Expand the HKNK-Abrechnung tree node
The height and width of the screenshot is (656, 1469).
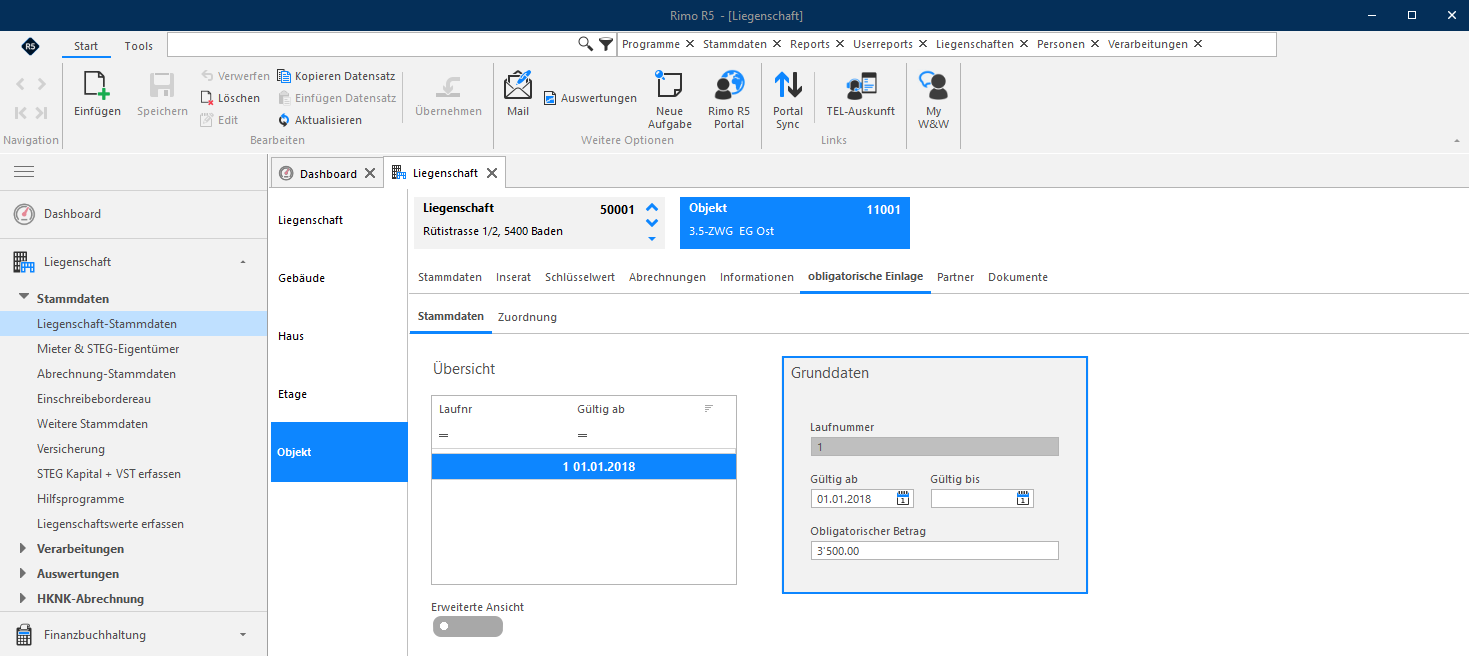(x=24, y=598)
